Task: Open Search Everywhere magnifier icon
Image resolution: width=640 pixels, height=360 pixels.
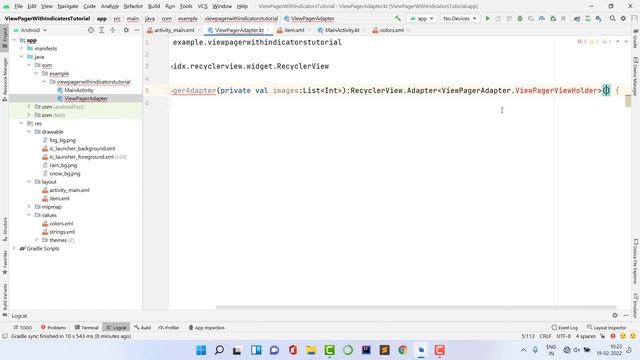Action: point(613,18)
